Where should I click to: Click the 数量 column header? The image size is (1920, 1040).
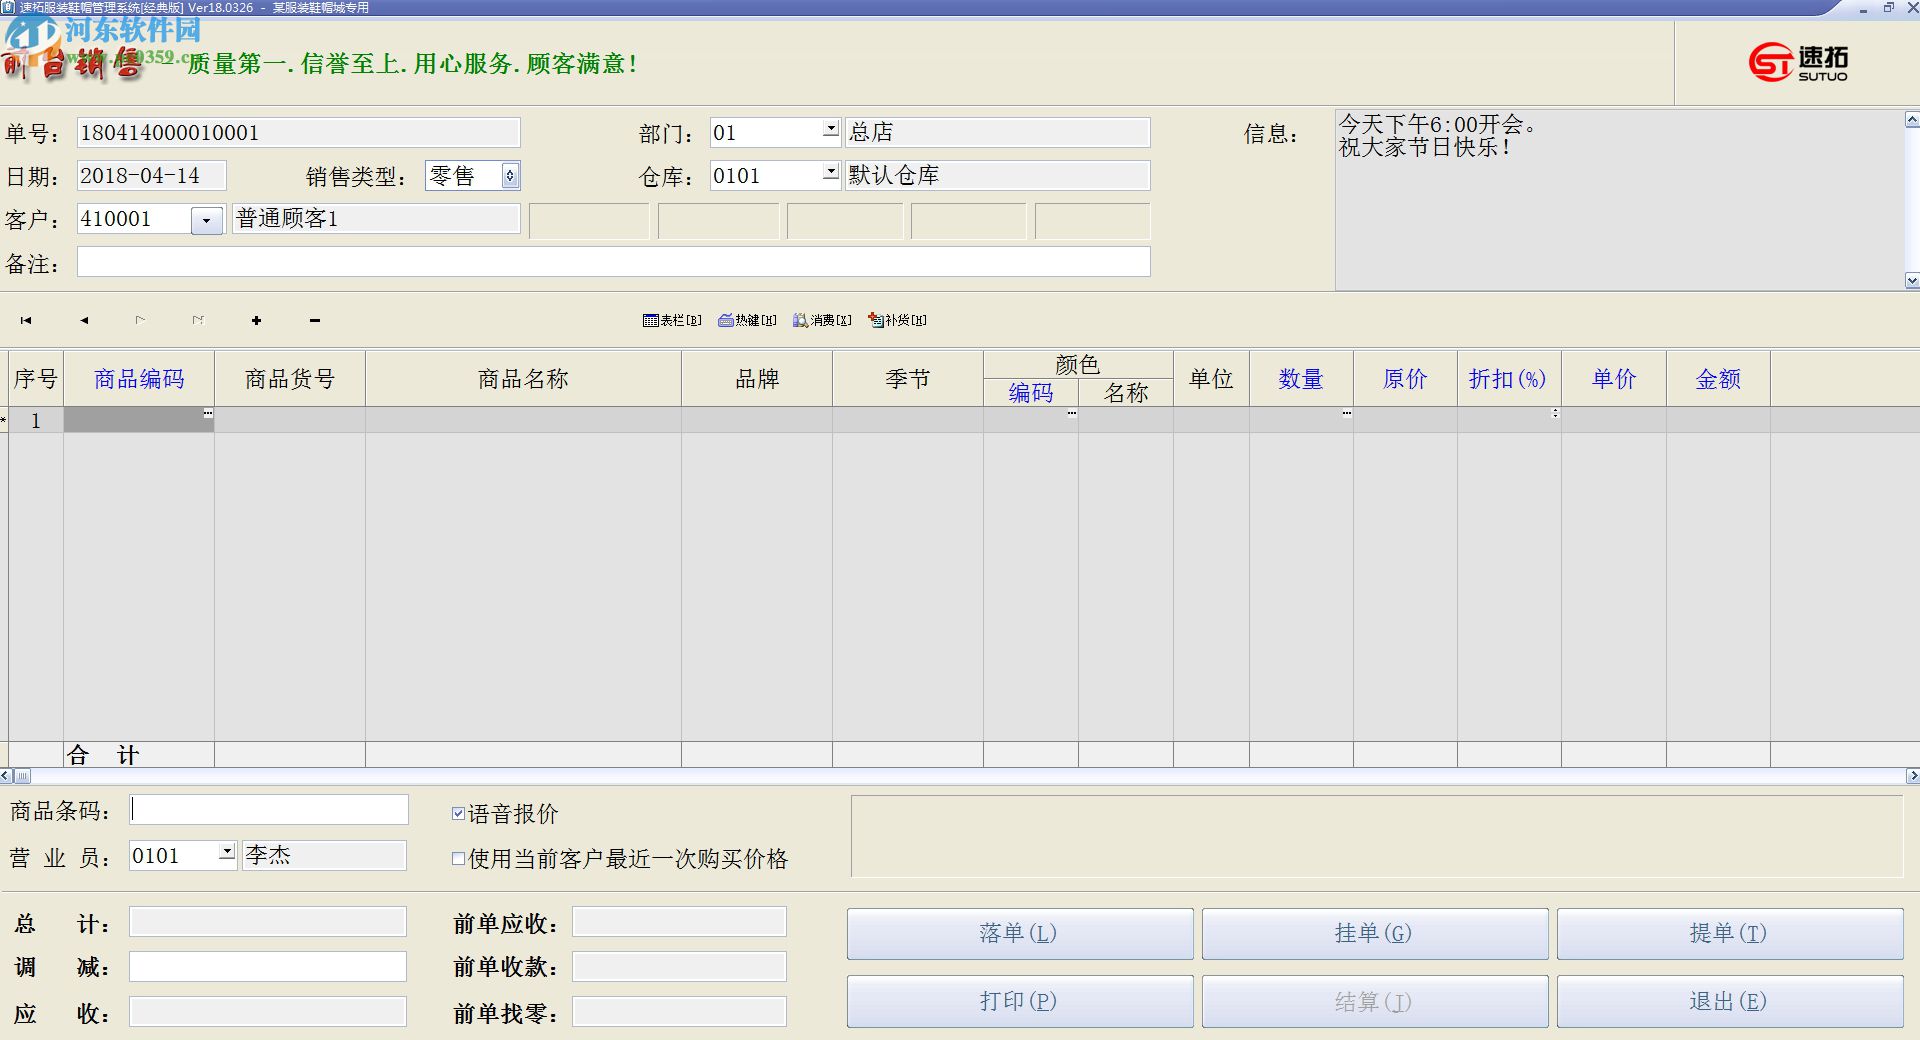tap(1301, 379)
